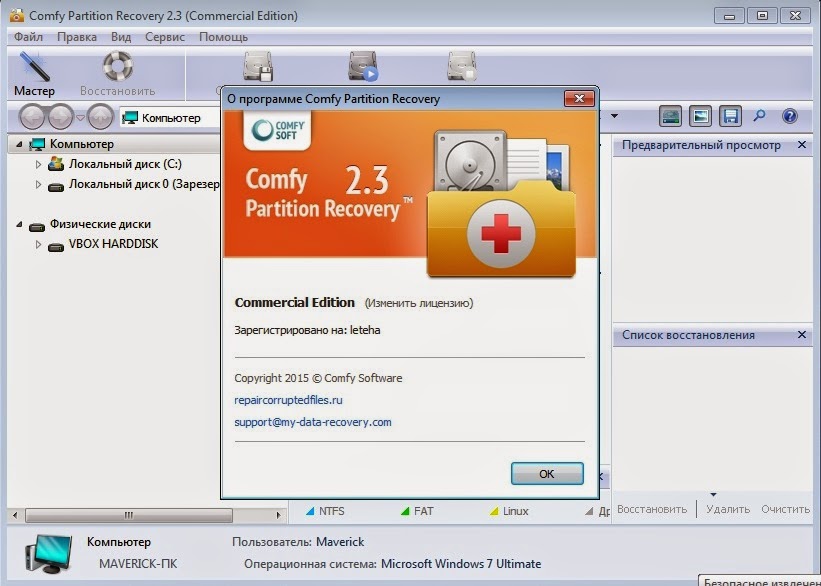Click the computer icon in status panel

click(48, 554)
